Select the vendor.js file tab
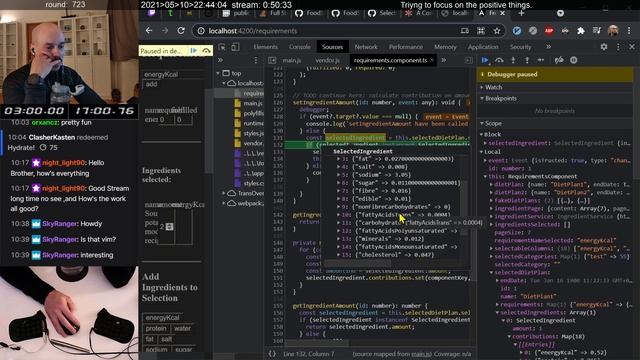This screenshot has width=640, height=360. [x=327, y=60]
